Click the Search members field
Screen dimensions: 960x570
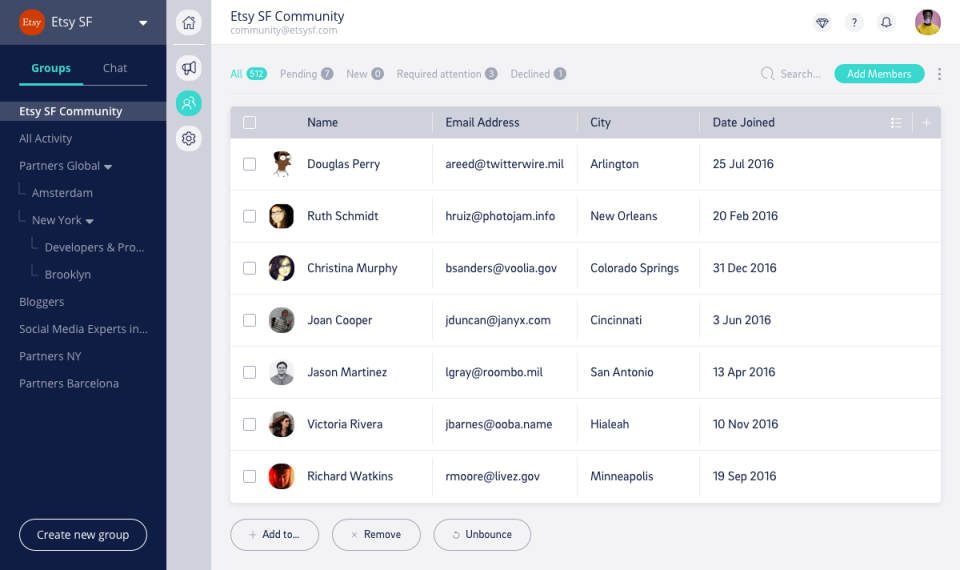pos(791,73)
